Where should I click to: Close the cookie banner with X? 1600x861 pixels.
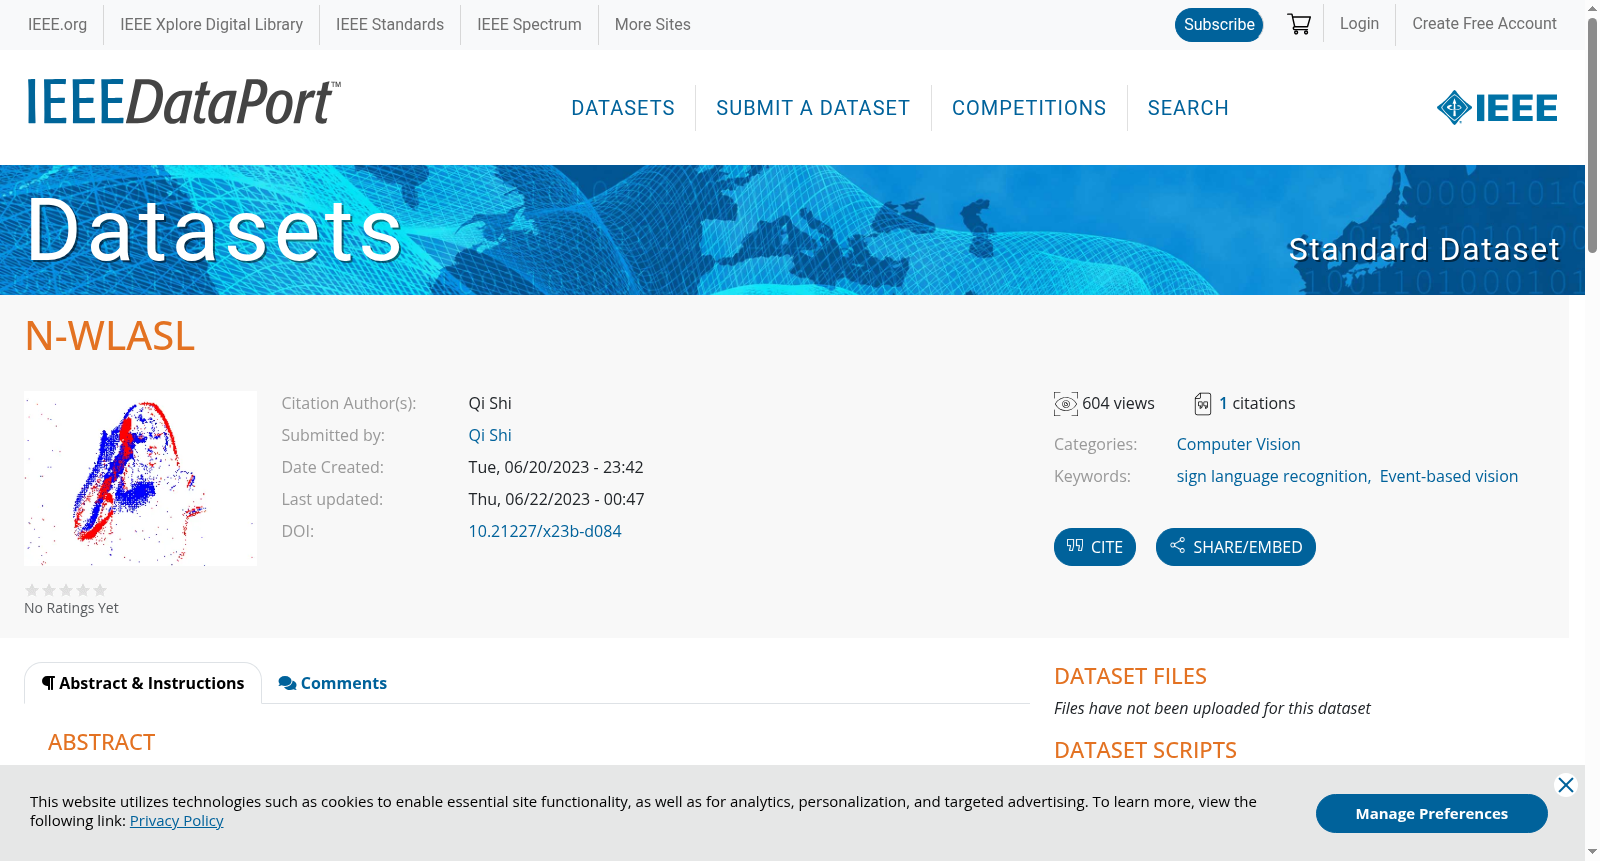1566,785
